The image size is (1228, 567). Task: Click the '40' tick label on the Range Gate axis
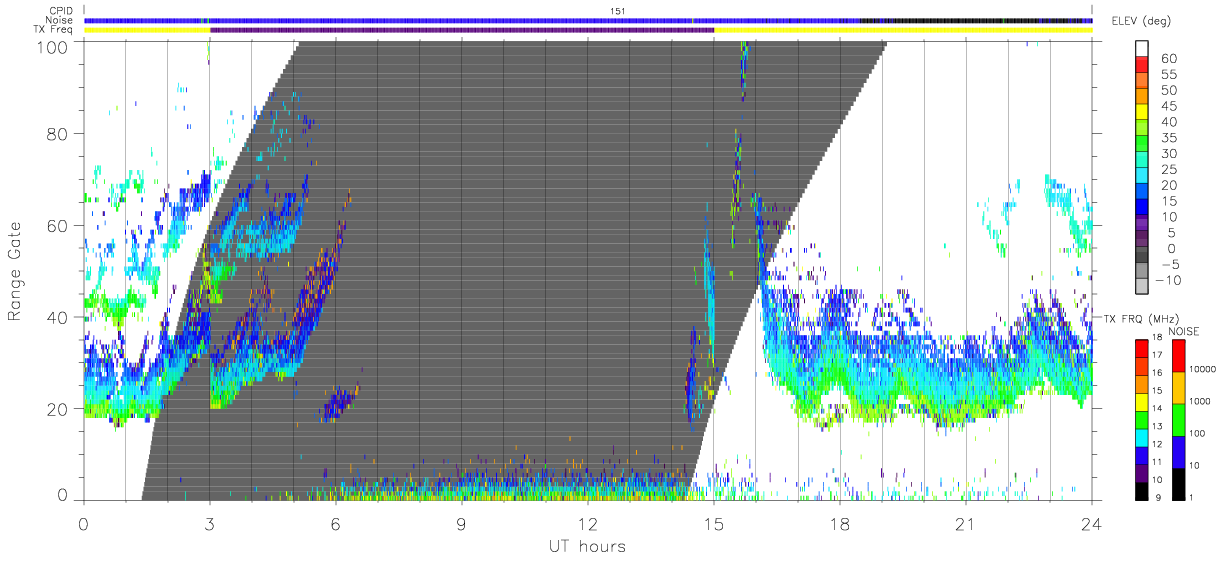(59, 318)
